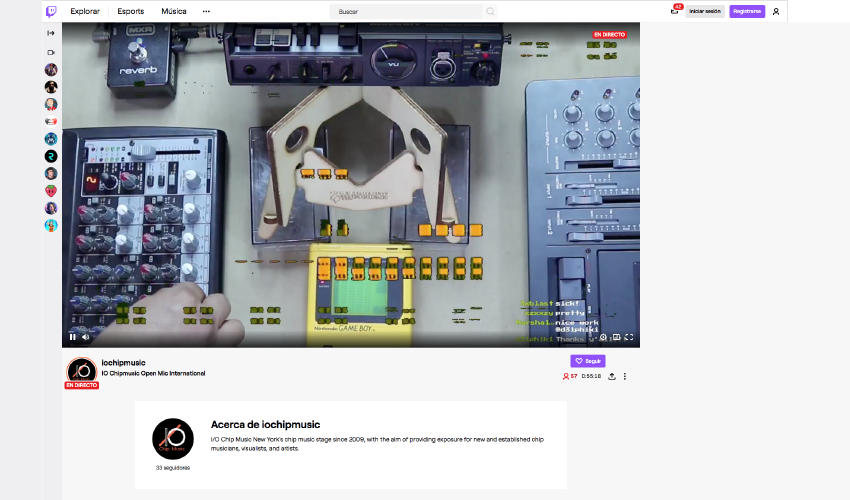
Task: Share the stream using the share icon
Action: [x=611, y=376]
